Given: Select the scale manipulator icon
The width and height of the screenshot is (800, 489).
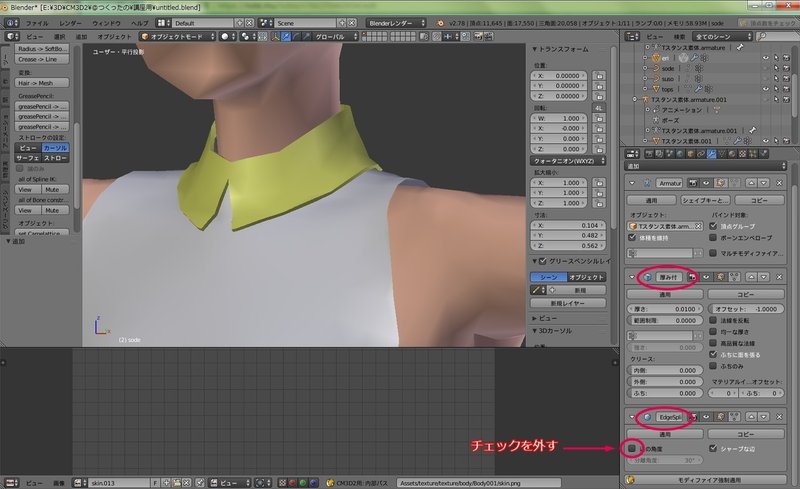Looking at the screenshot, I should pos(306,37).
